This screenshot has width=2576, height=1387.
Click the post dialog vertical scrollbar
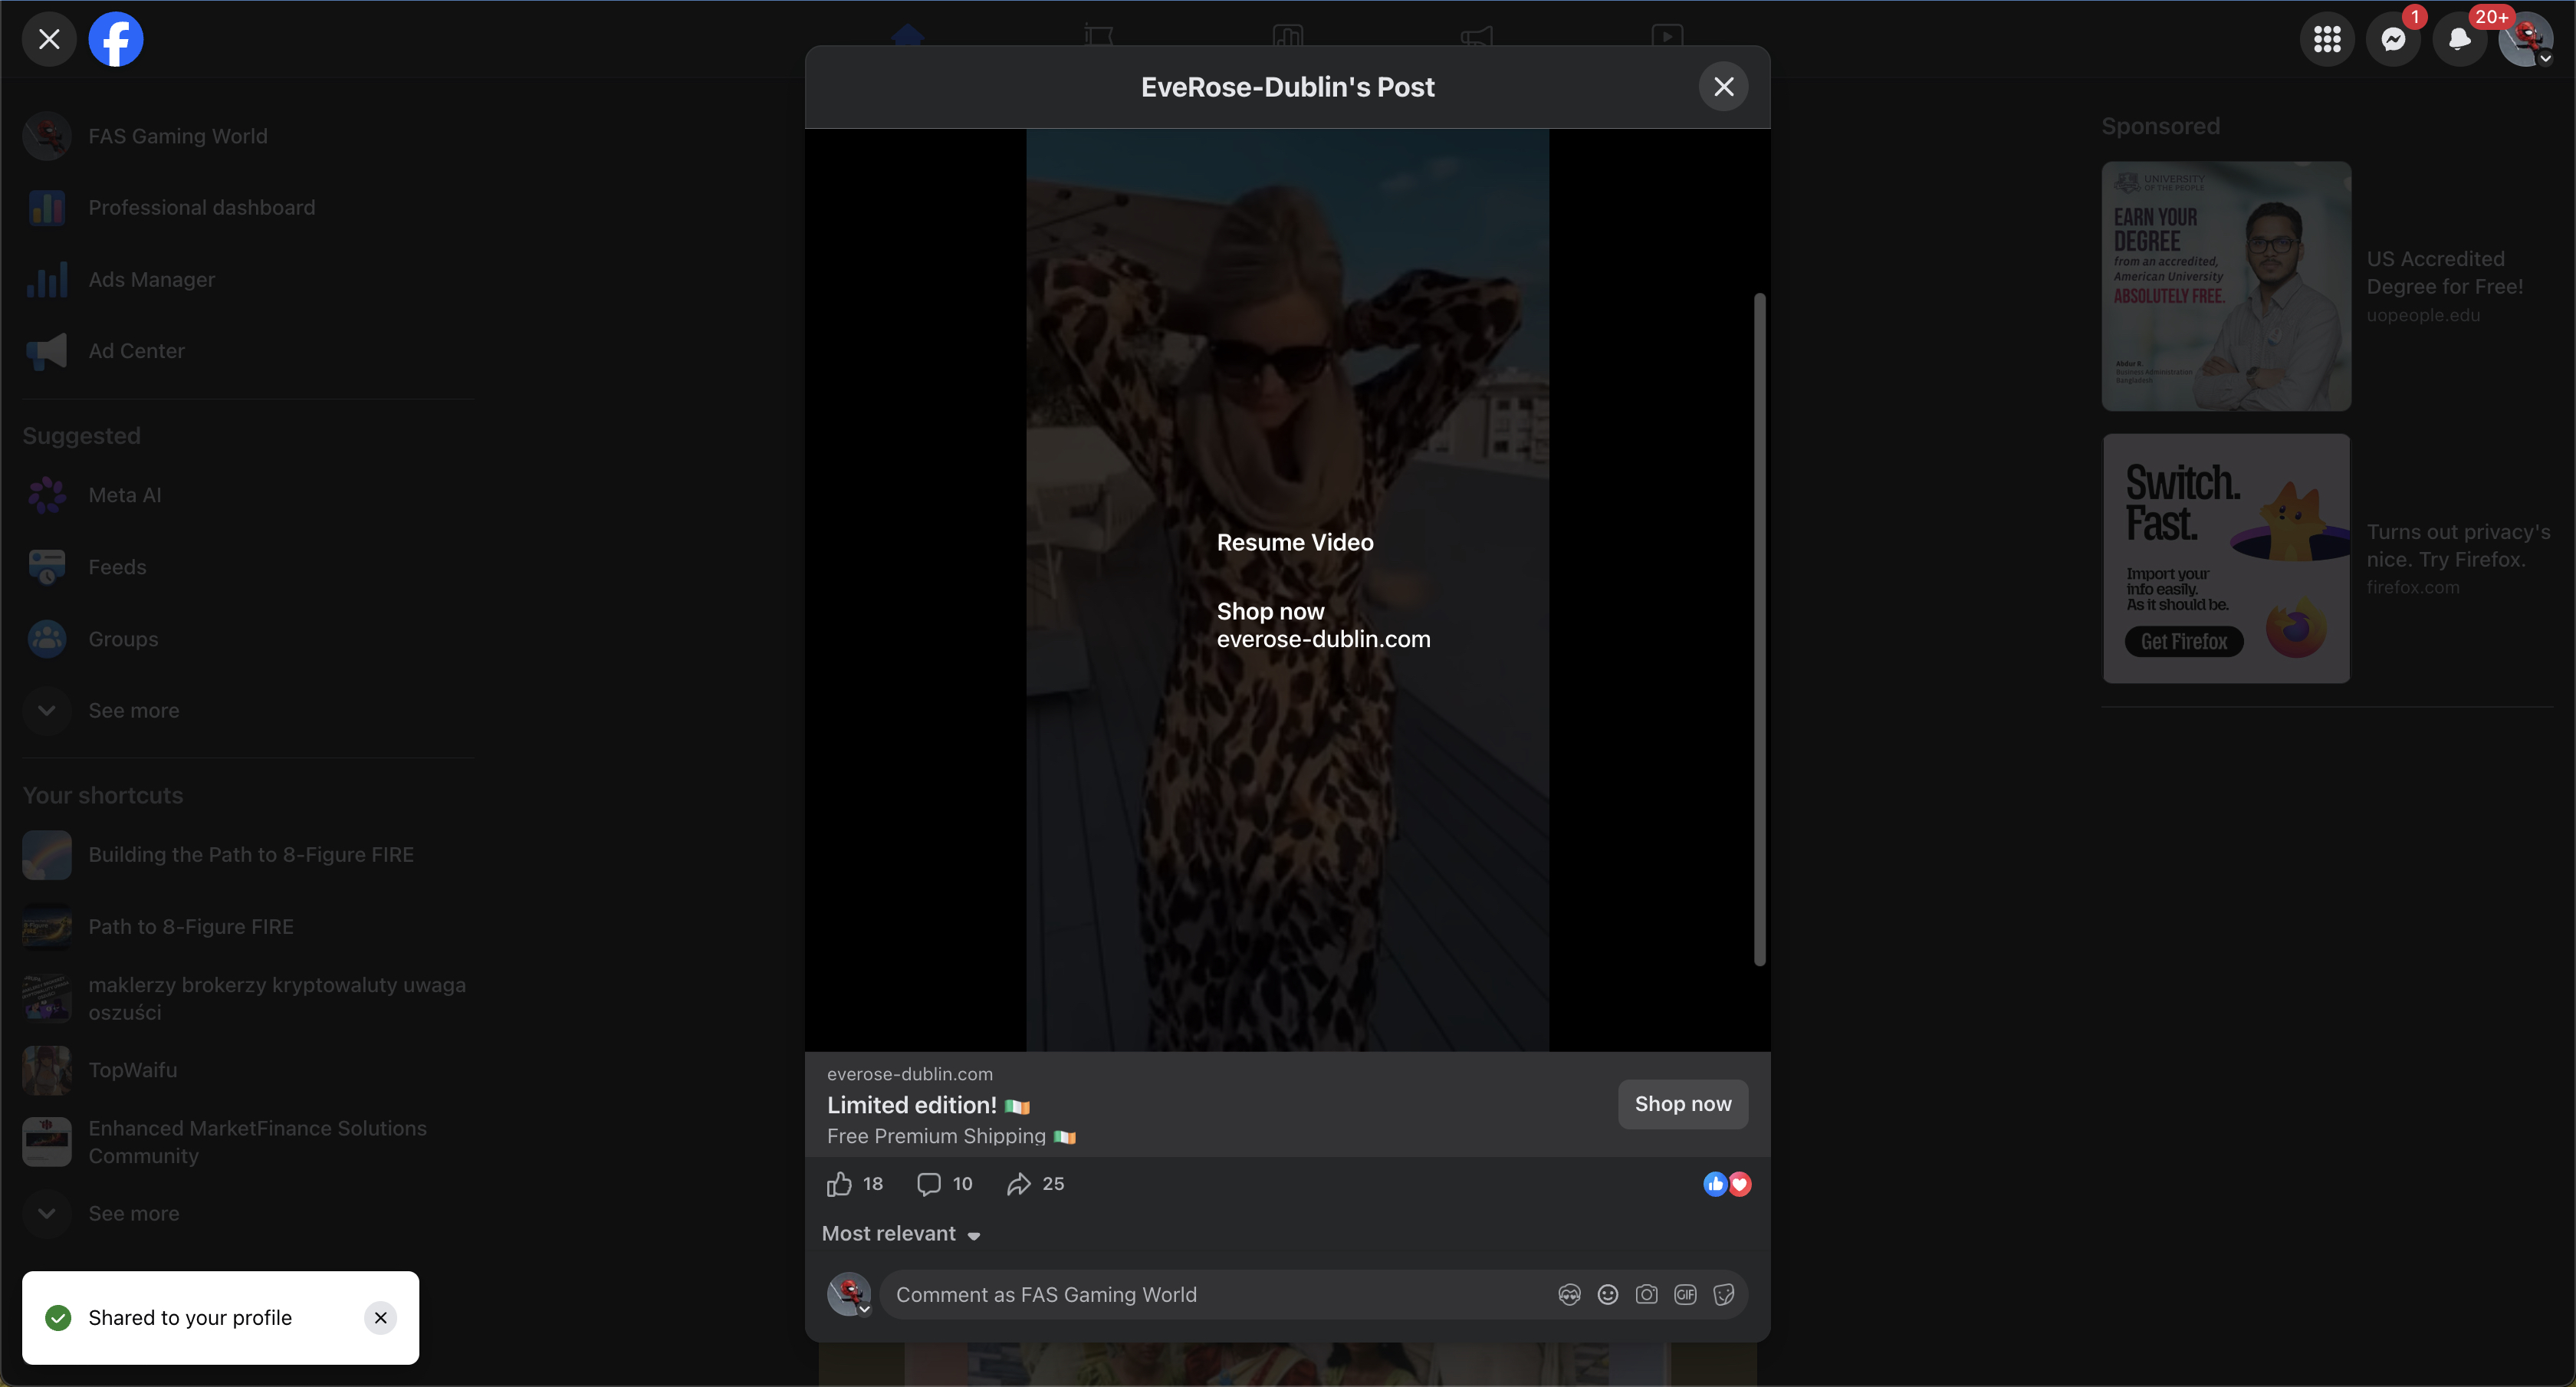(1760, 630)
